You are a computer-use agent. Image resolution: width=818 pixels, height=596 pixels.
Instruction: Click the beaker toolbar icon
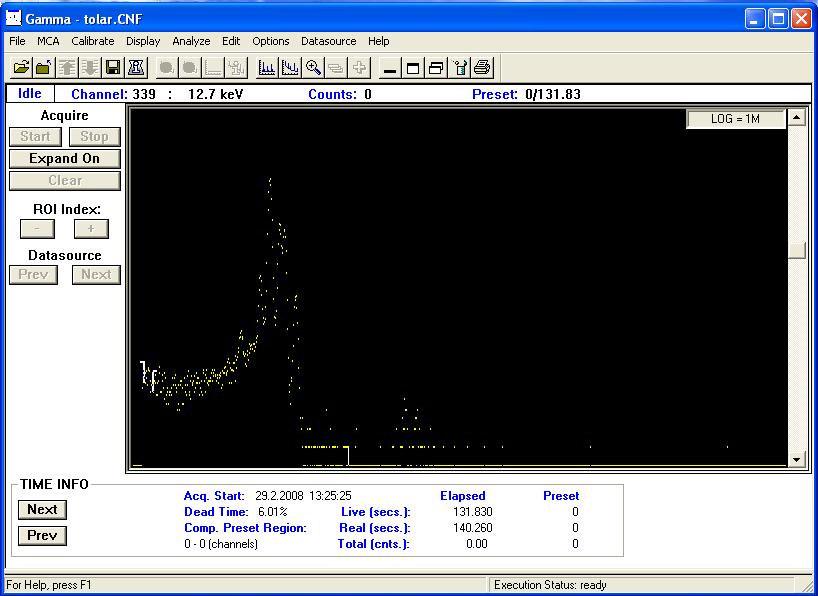point(459,68)
